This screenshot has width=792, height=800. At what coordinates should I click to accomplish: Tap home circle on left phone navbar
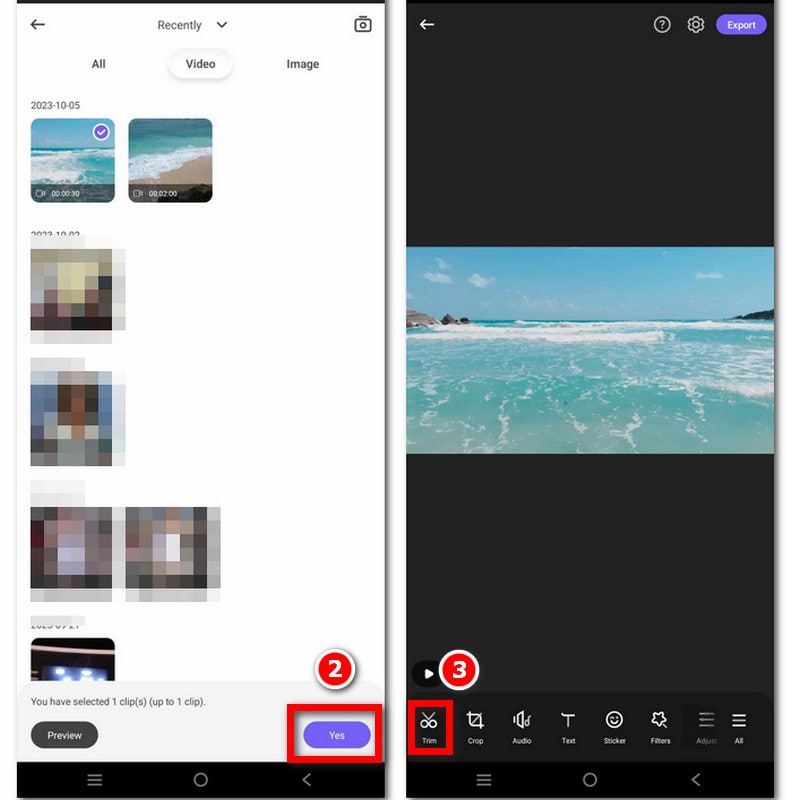click(x=201, y=780)
